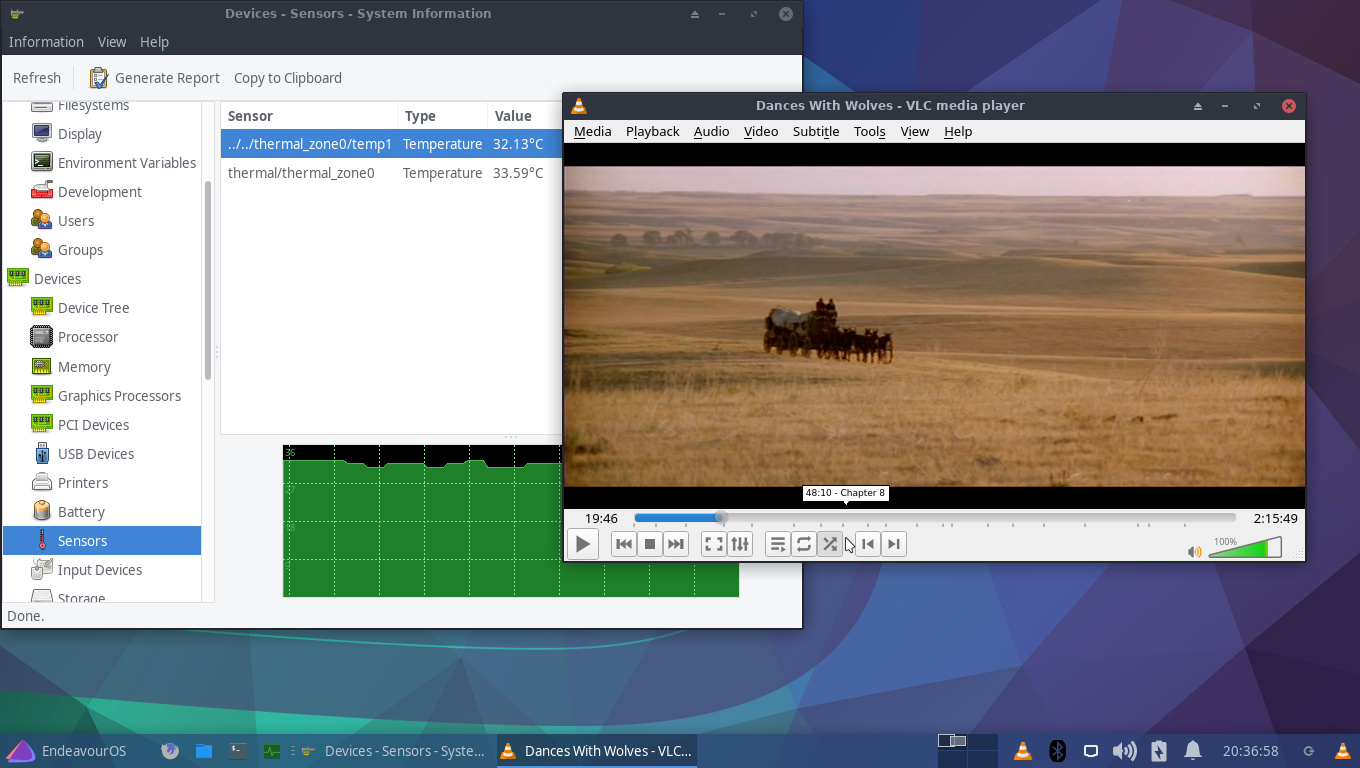
Task: Open the Playback menu in VLC
Action: [652, 131]
